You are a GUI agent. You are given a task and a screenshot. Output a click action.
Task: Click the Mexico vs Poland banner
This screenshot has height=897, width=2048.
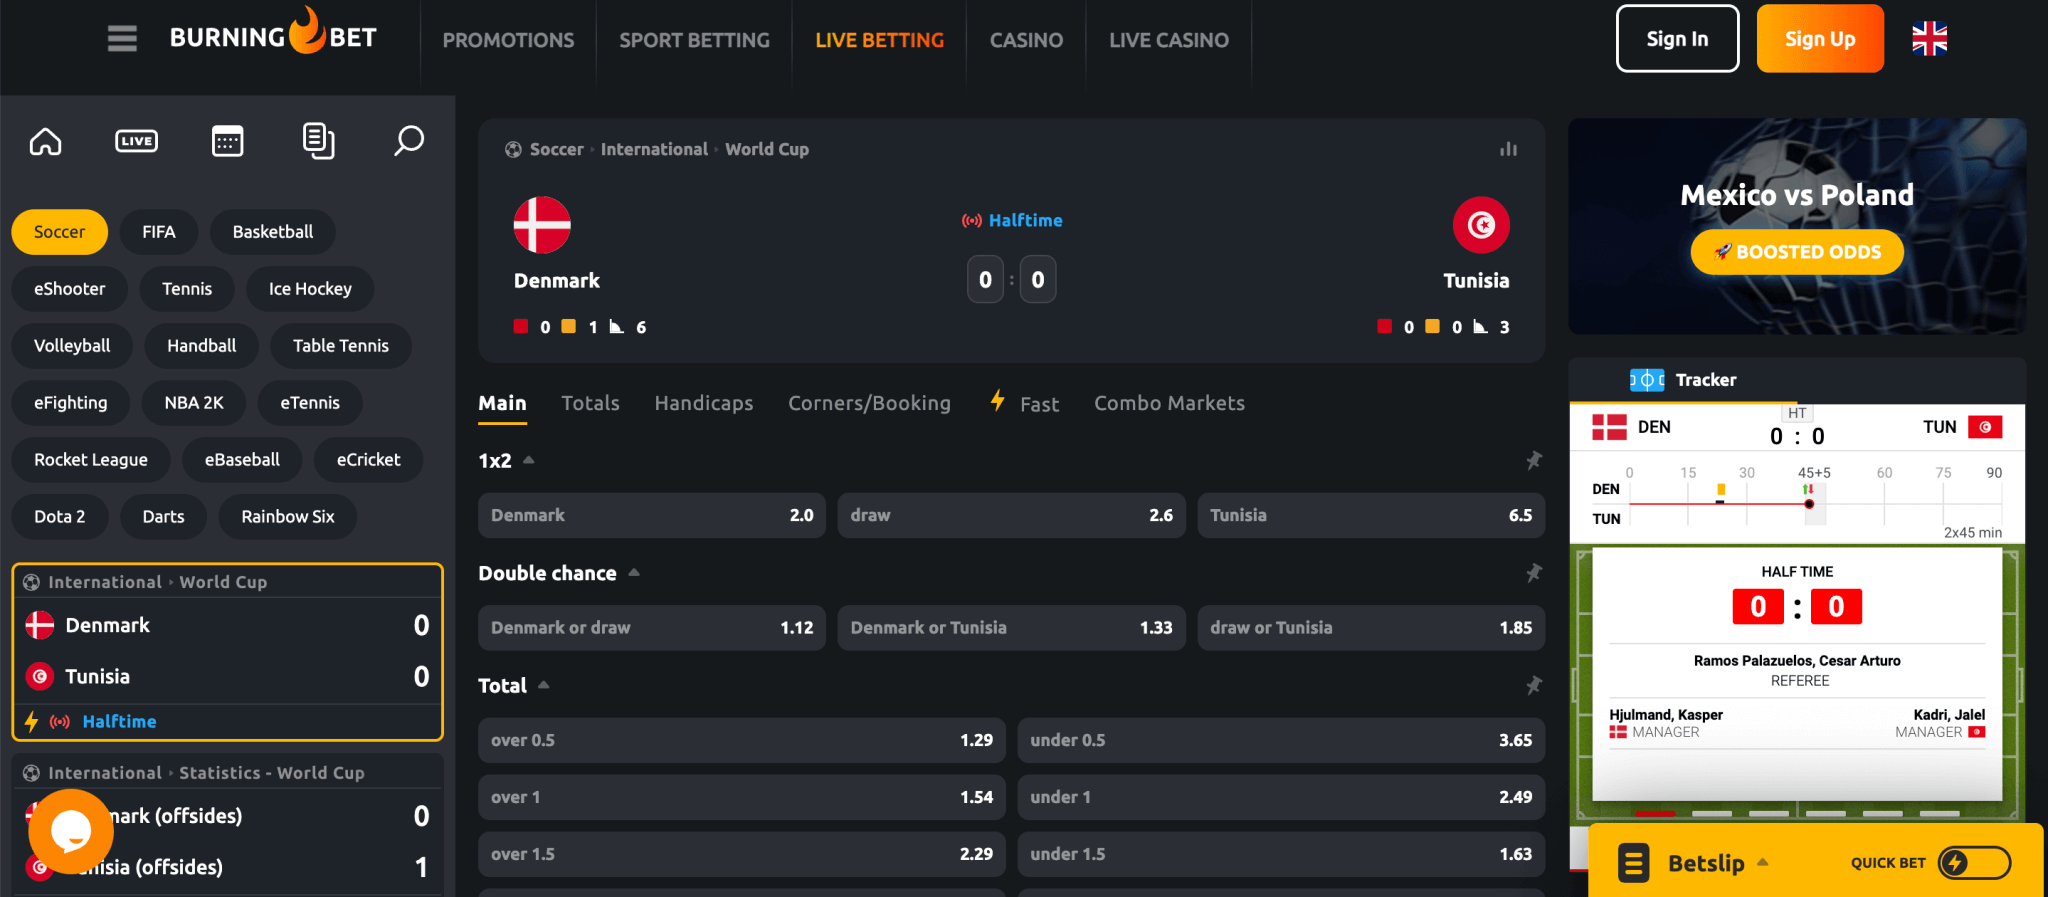(1797, 226)
